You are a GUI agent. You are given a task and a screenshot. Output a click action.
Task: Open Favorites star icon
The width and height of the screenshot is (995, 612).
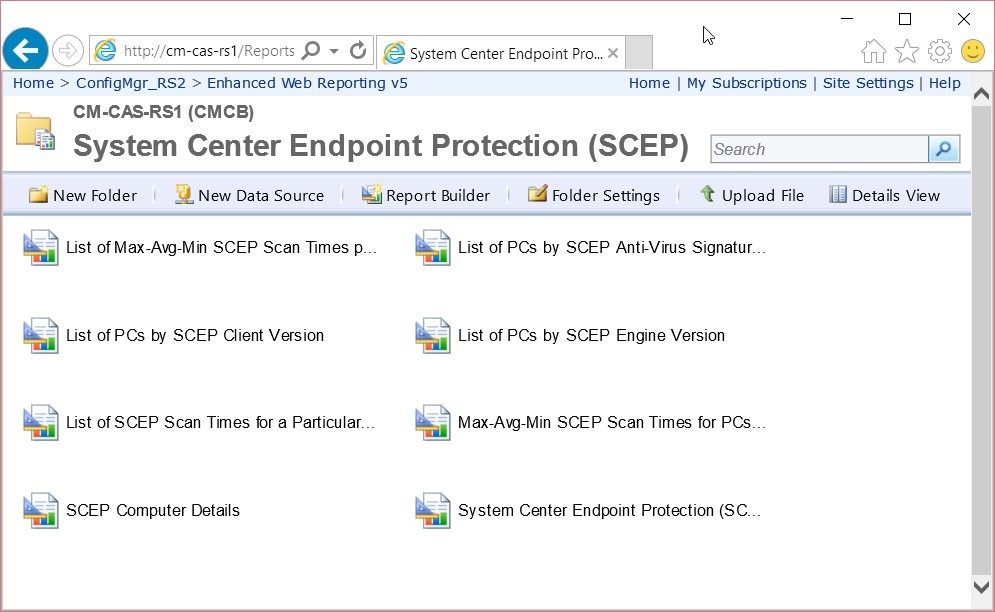pyautogui.click(x=906, y=51)
